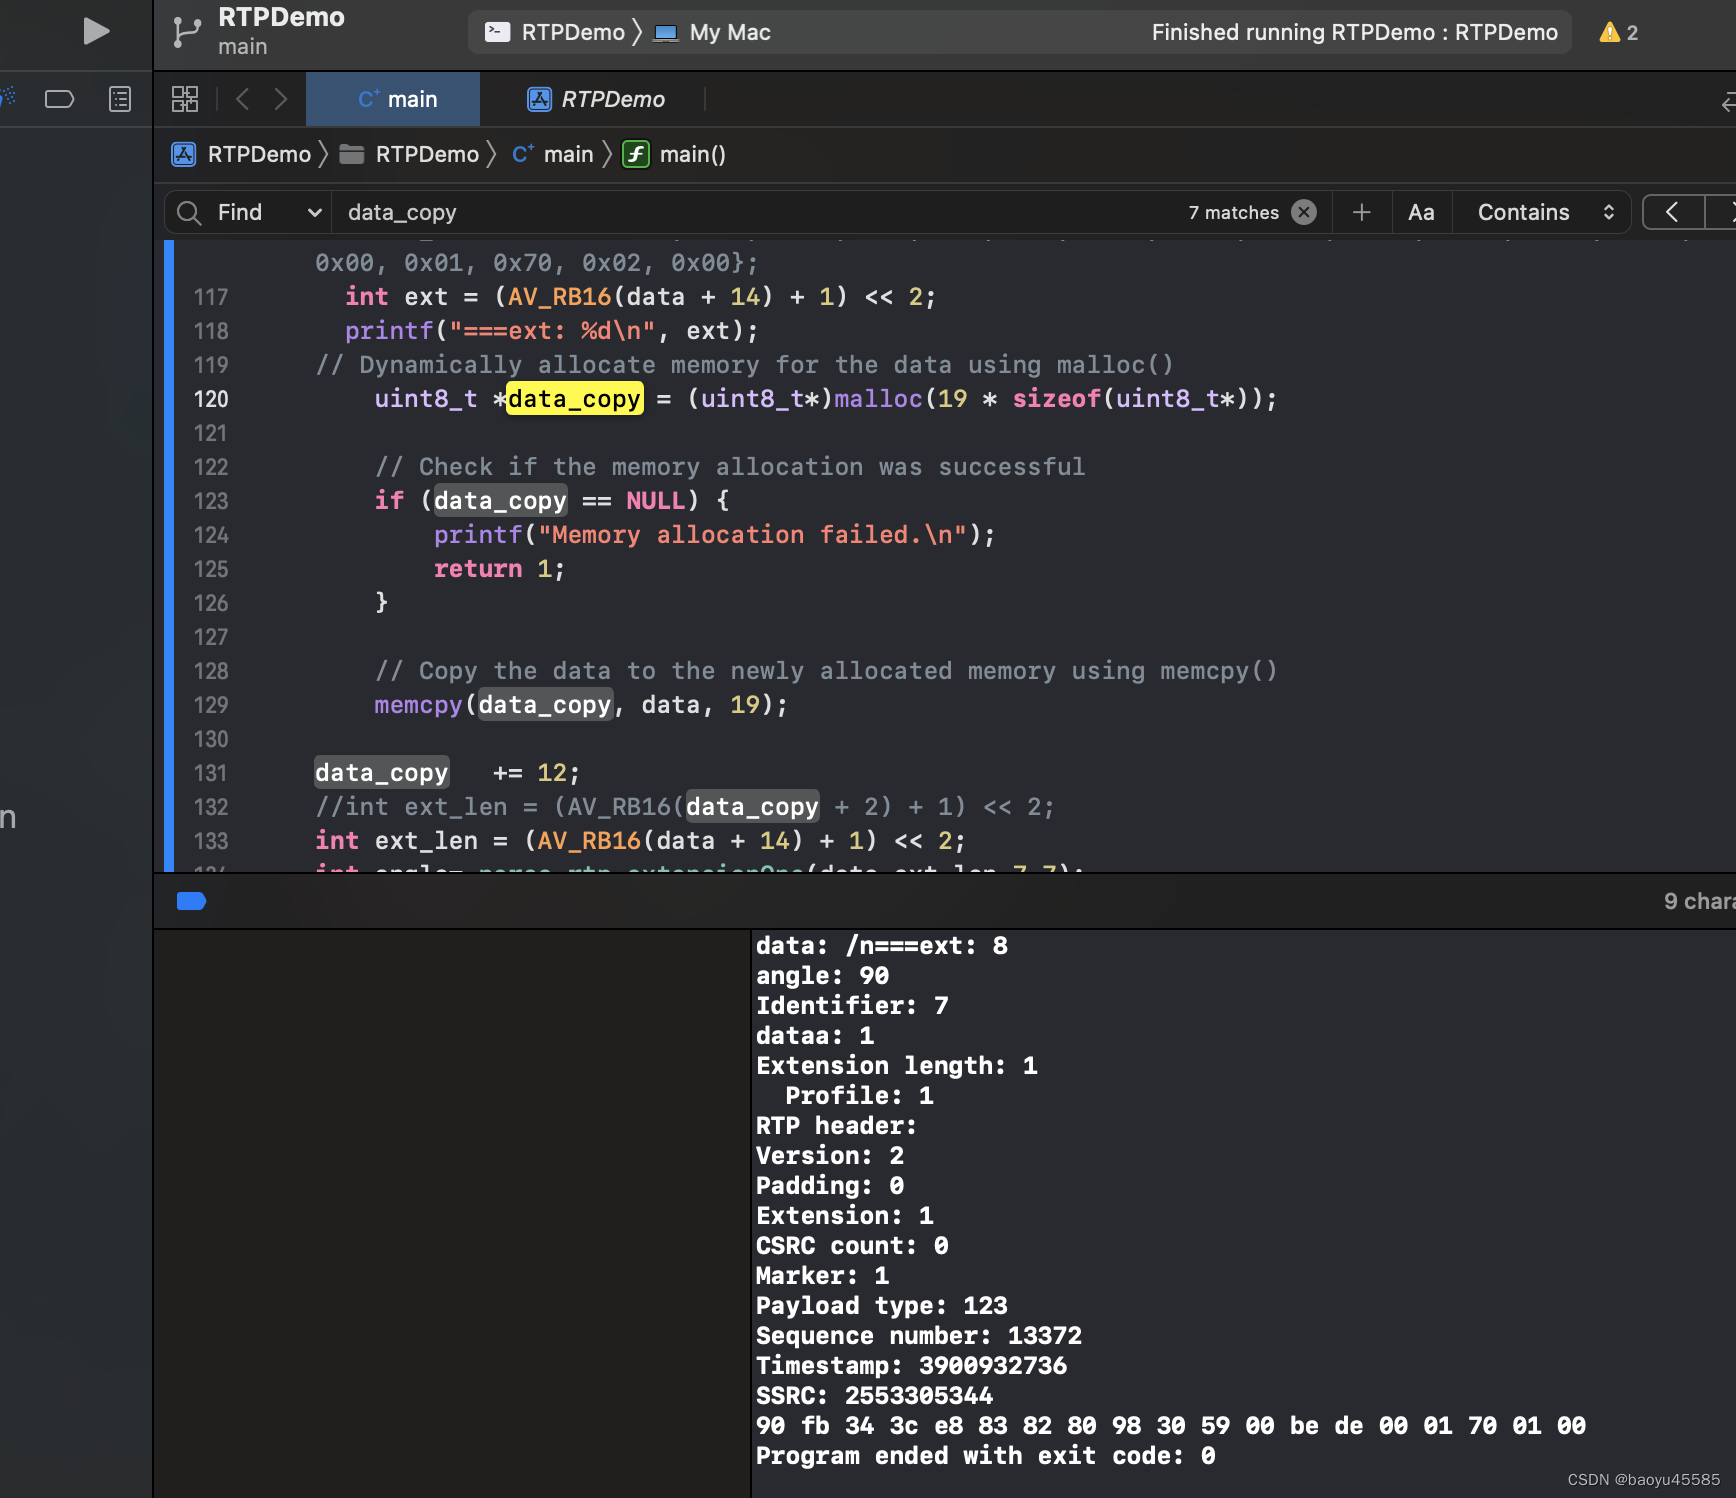This screenshot has width=1736, height=1498.
Task: Clear the find search text
Action: point(1304,212)
